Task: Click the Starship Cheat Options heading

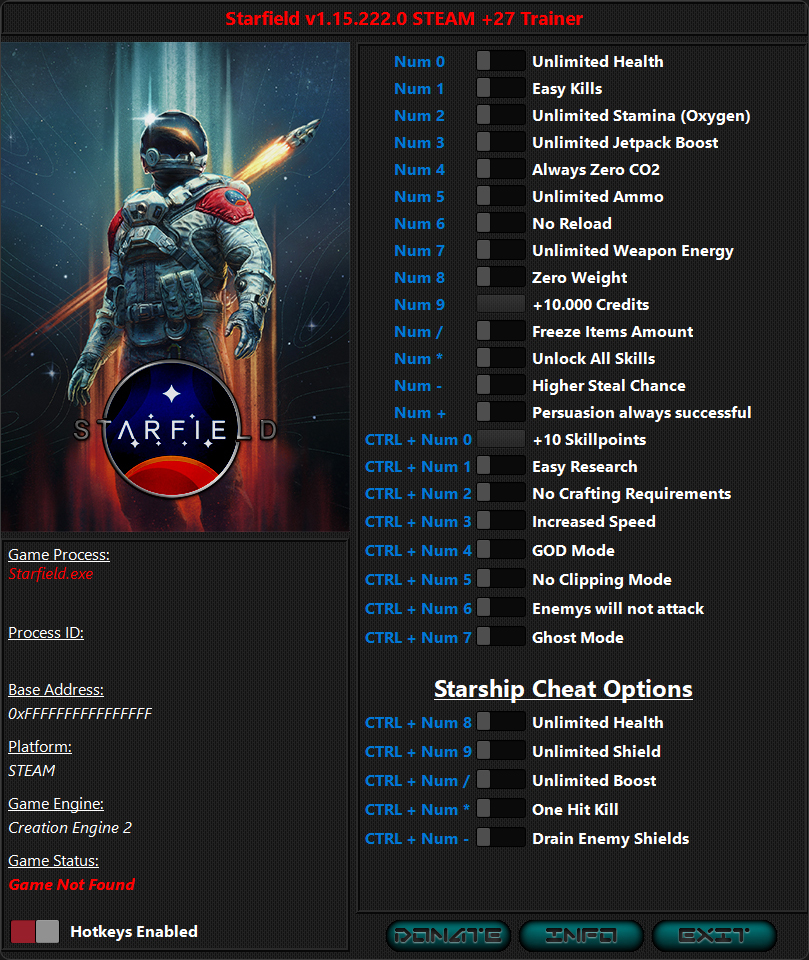Action: point(563,689)
